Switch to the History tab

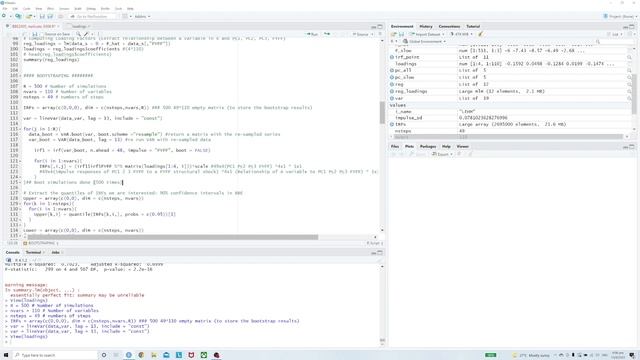(x=426, y=27)
